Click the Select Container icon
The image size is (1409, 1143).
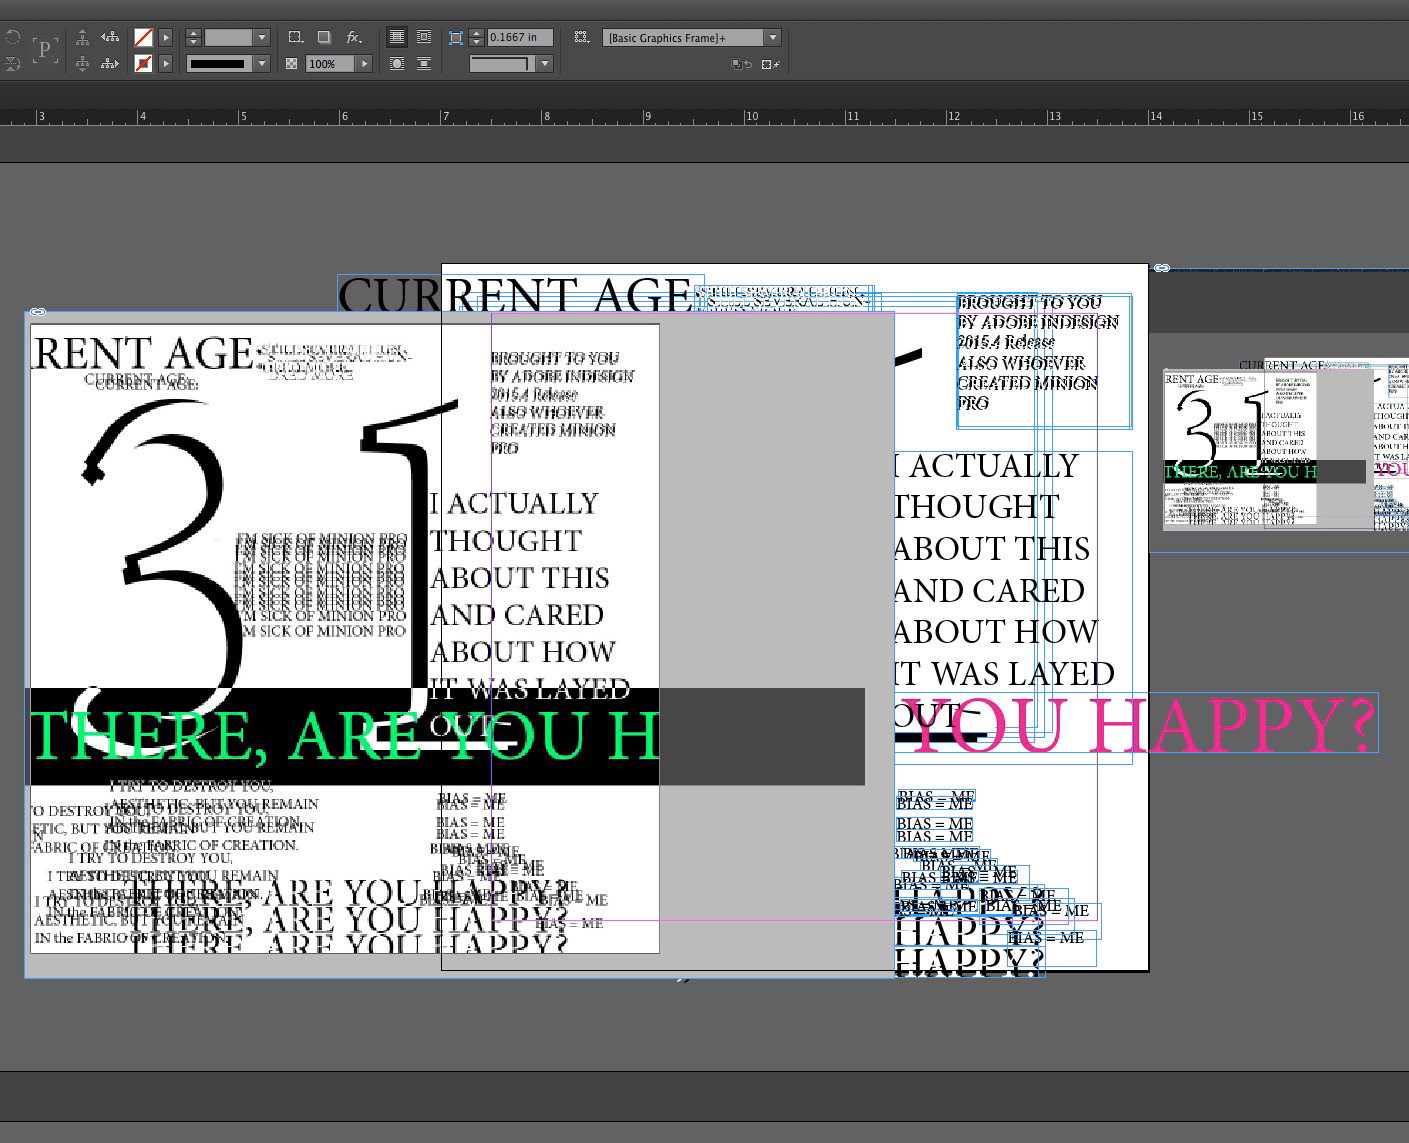coord(83,38)
